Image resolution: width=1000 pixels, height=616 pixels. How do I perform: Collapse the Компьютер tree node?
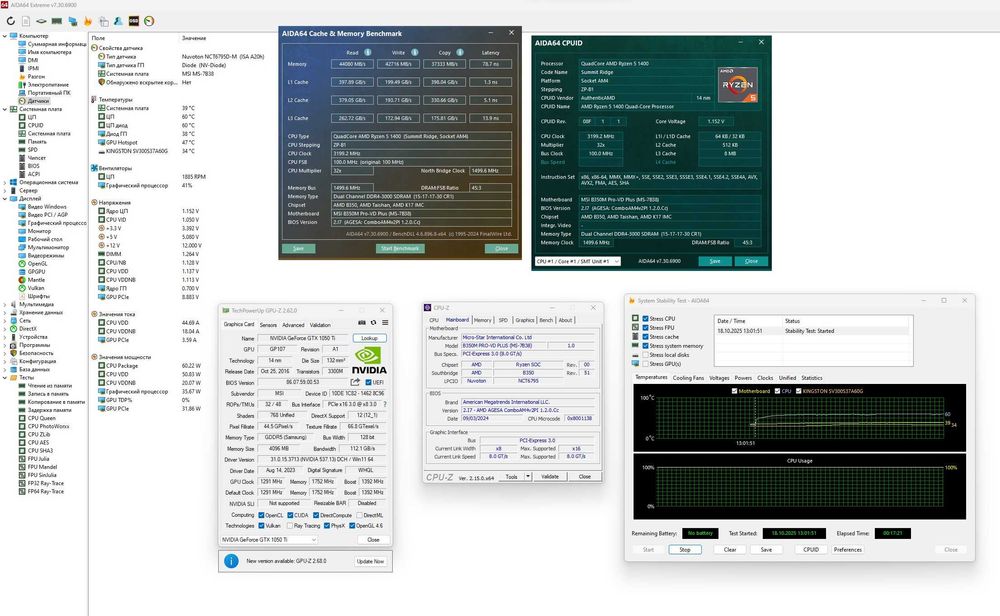point(4,36)
